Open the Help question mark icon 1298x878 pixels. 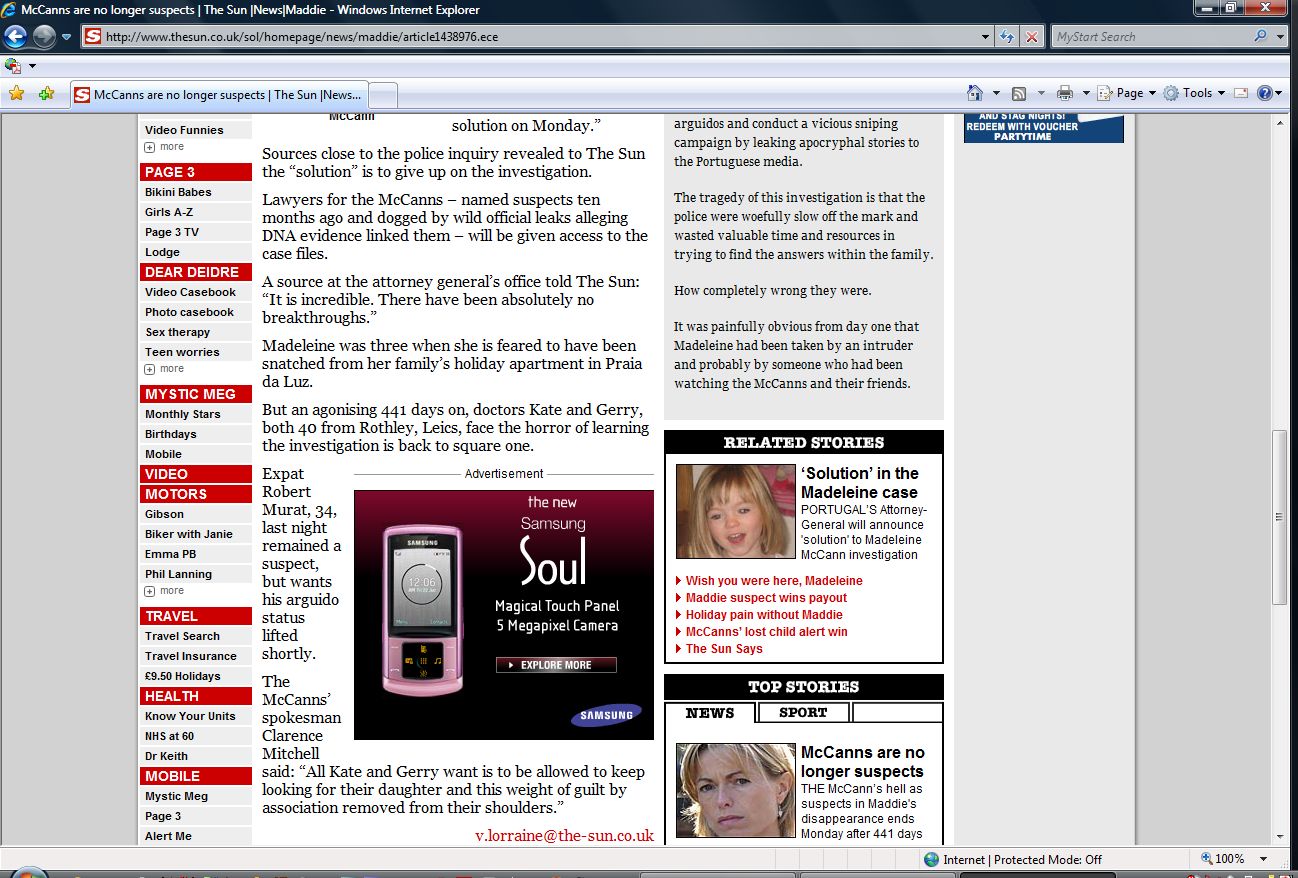coord(1264,93)
